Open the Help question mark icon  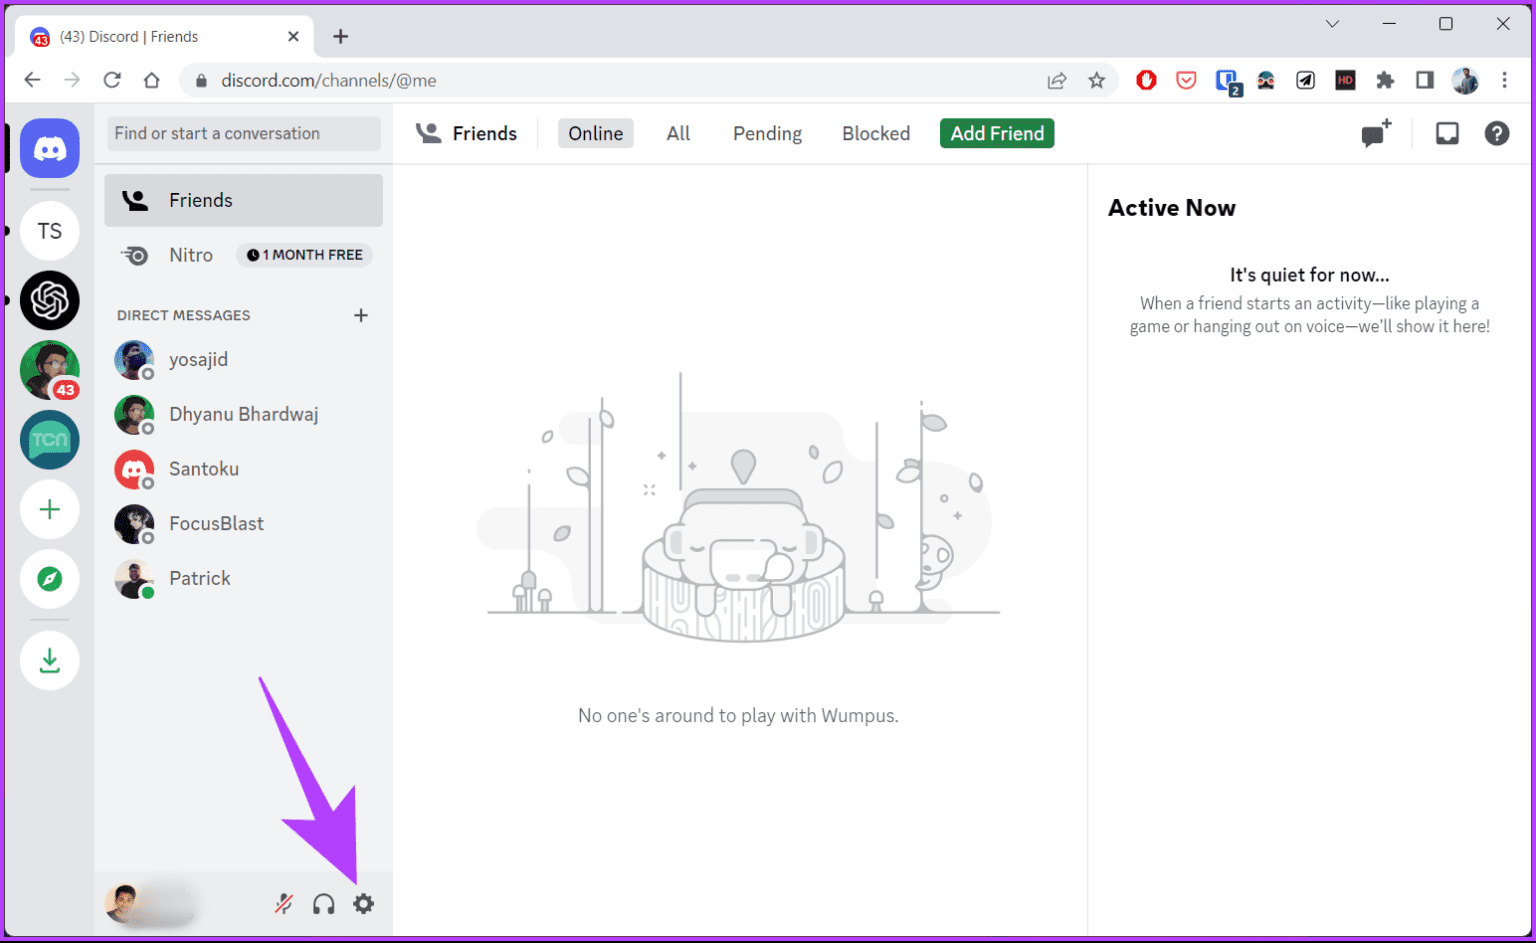click(x=1497, y=133)
